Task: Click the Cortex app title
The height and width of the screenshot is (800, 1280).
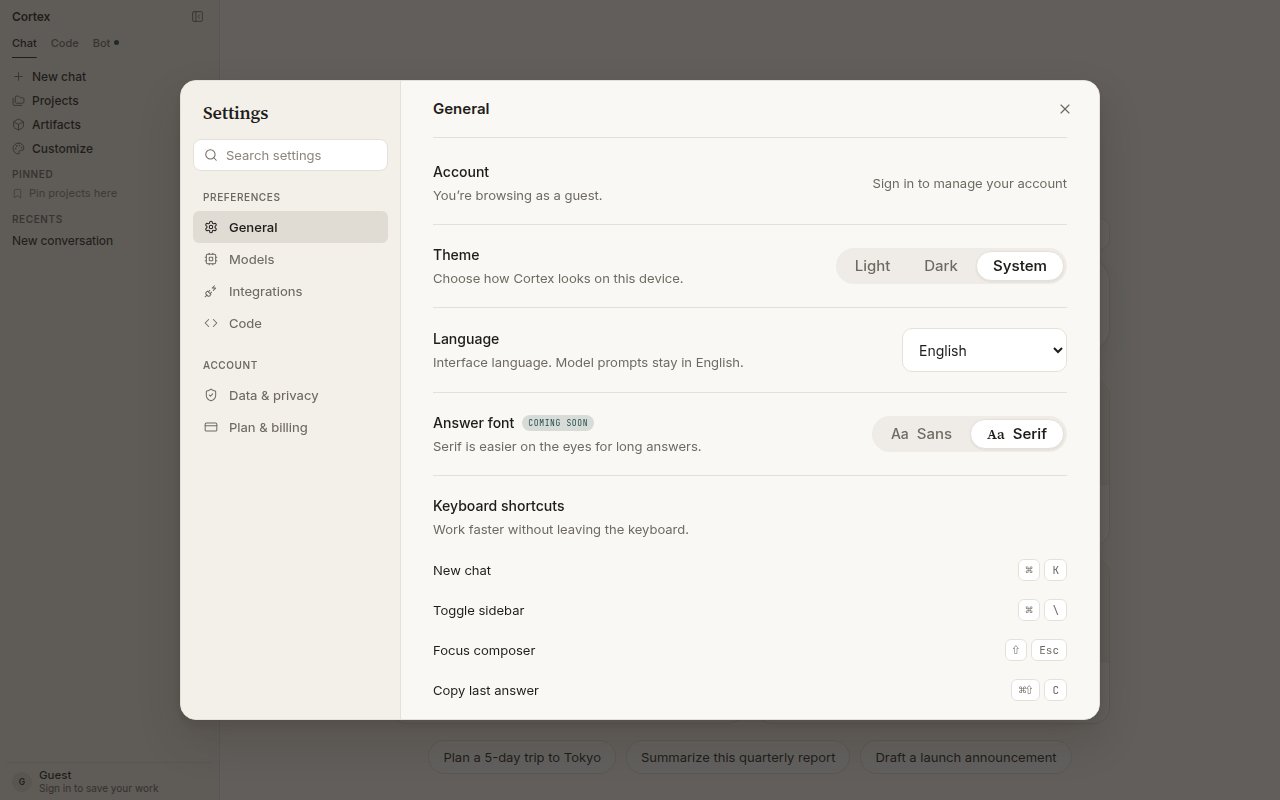Action: [31, 16]
